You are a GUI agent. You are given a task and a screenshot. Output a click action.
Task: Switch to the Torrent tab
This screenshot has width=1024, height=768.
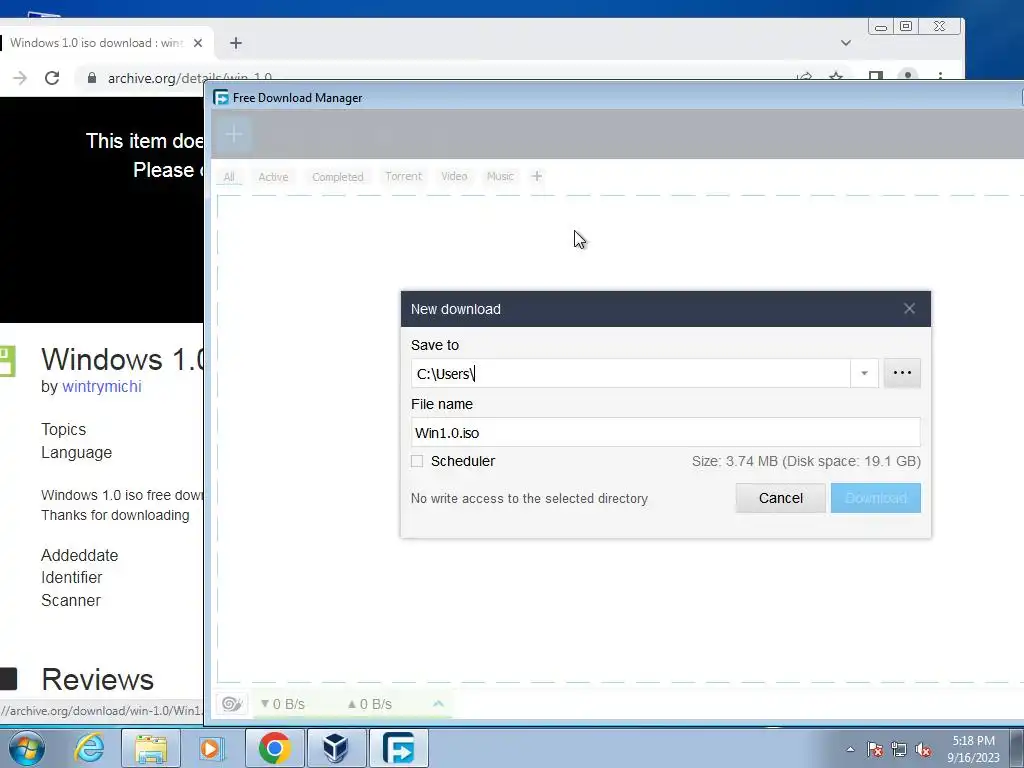[404, 176]
